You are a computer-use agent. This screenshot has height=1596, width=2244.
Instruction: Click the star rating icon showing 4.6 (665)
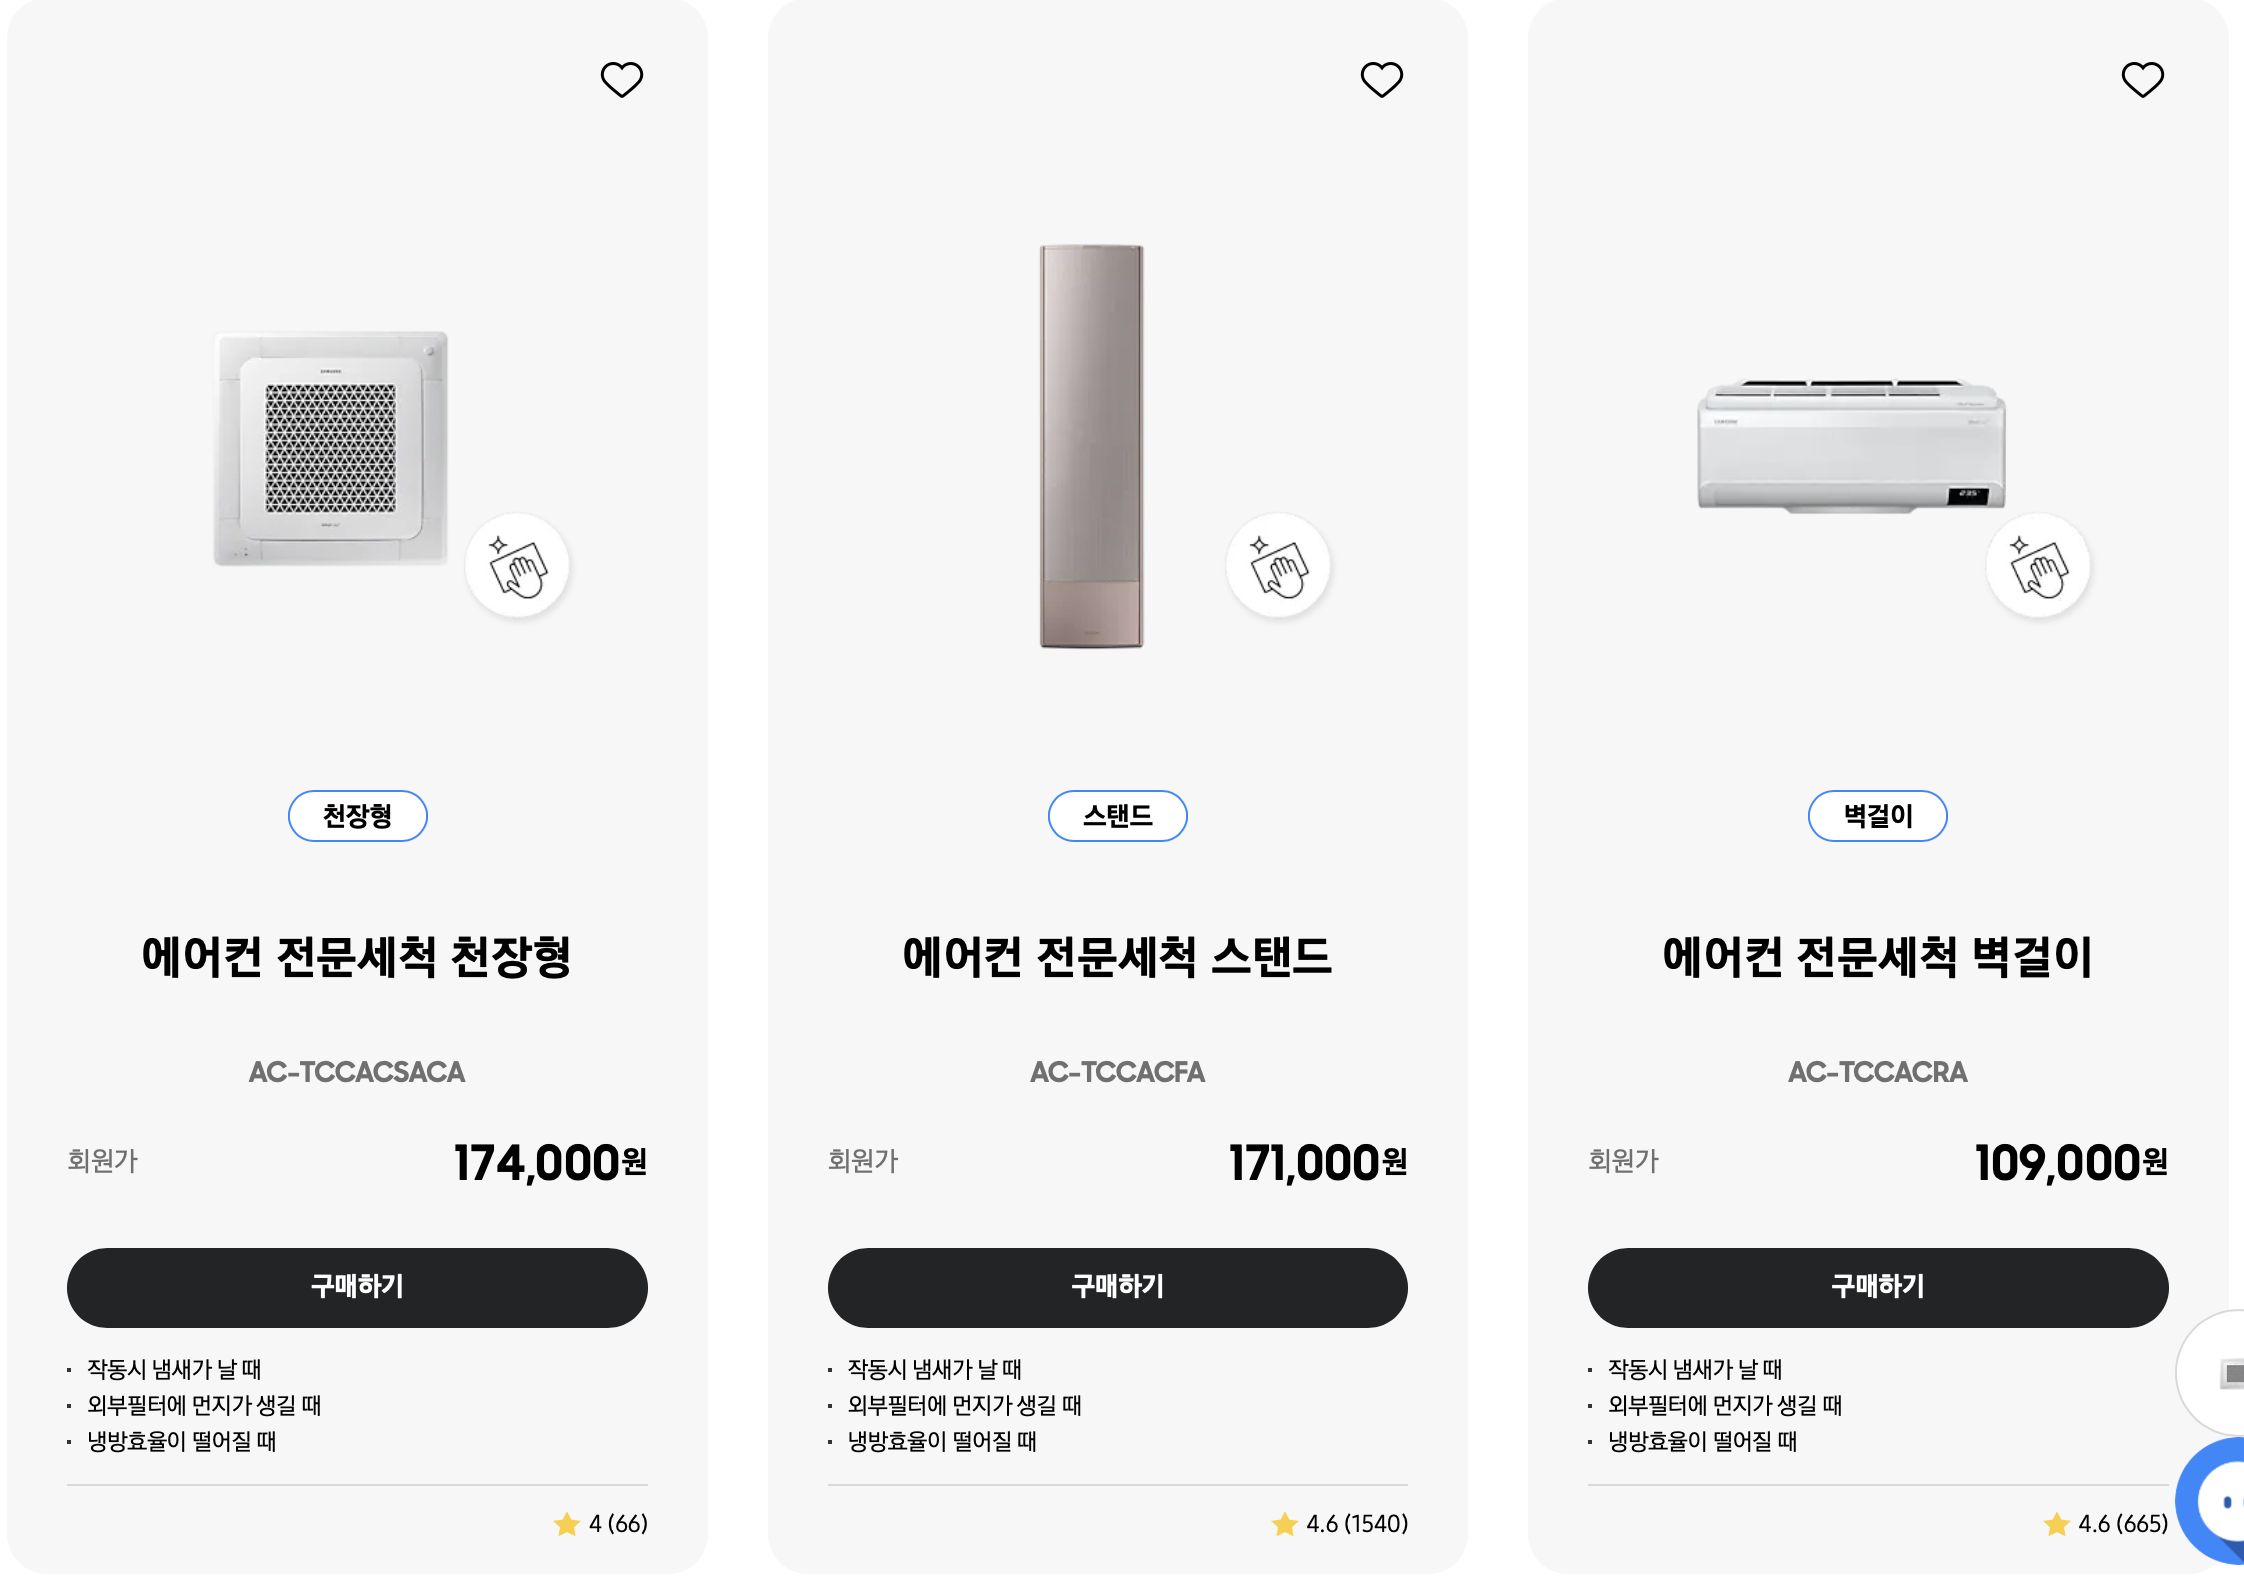pyautogui.click(x=2057, y=1524)
